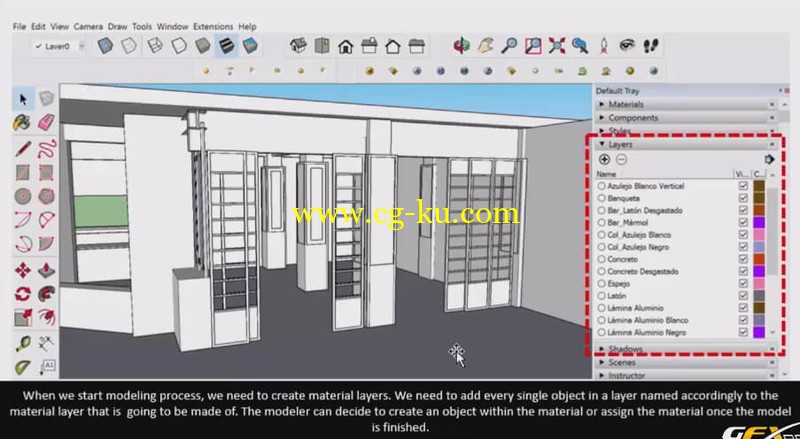Close the Materials panel
The image size is (800, 439).
click(x=771, y=104)
